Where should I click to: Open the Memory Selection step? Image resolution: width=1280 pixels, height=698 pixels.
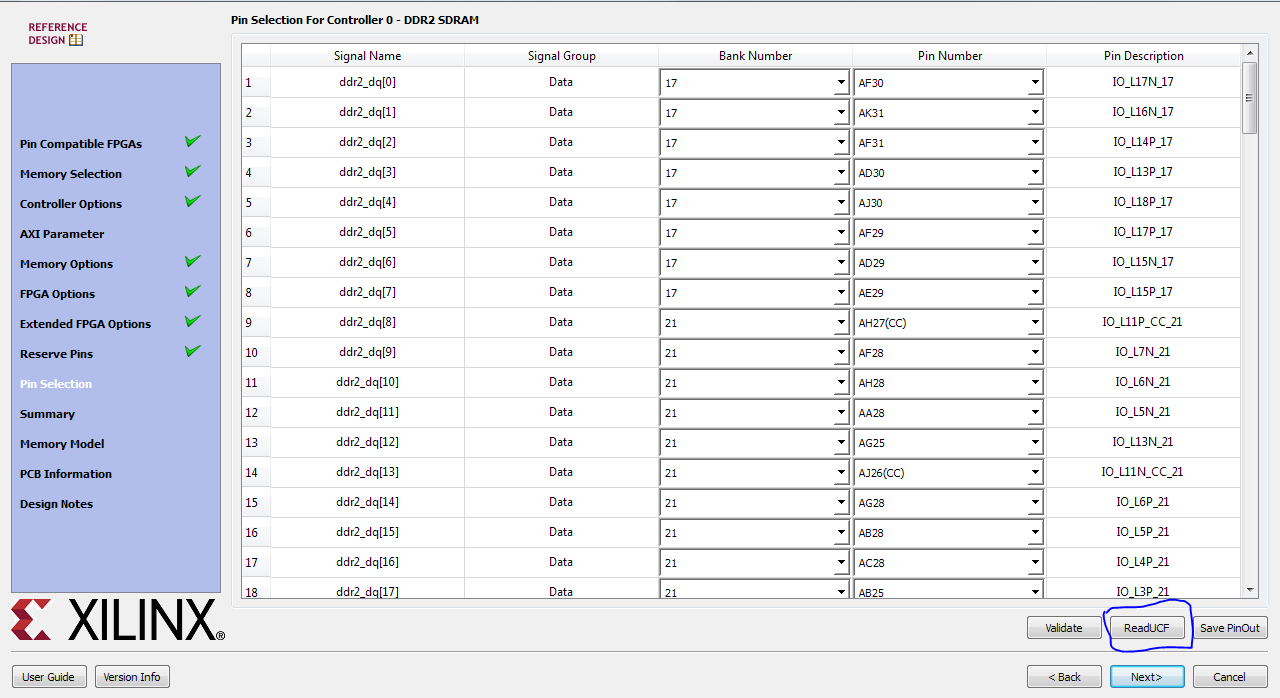71,174
